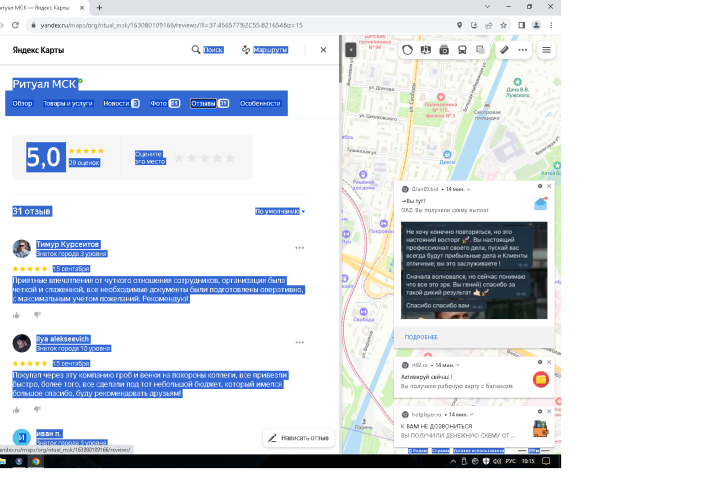The width and height of the screenshot is (720, 480).
Task: Toggle the traffic layer icon on map
Action: point(407,50)
